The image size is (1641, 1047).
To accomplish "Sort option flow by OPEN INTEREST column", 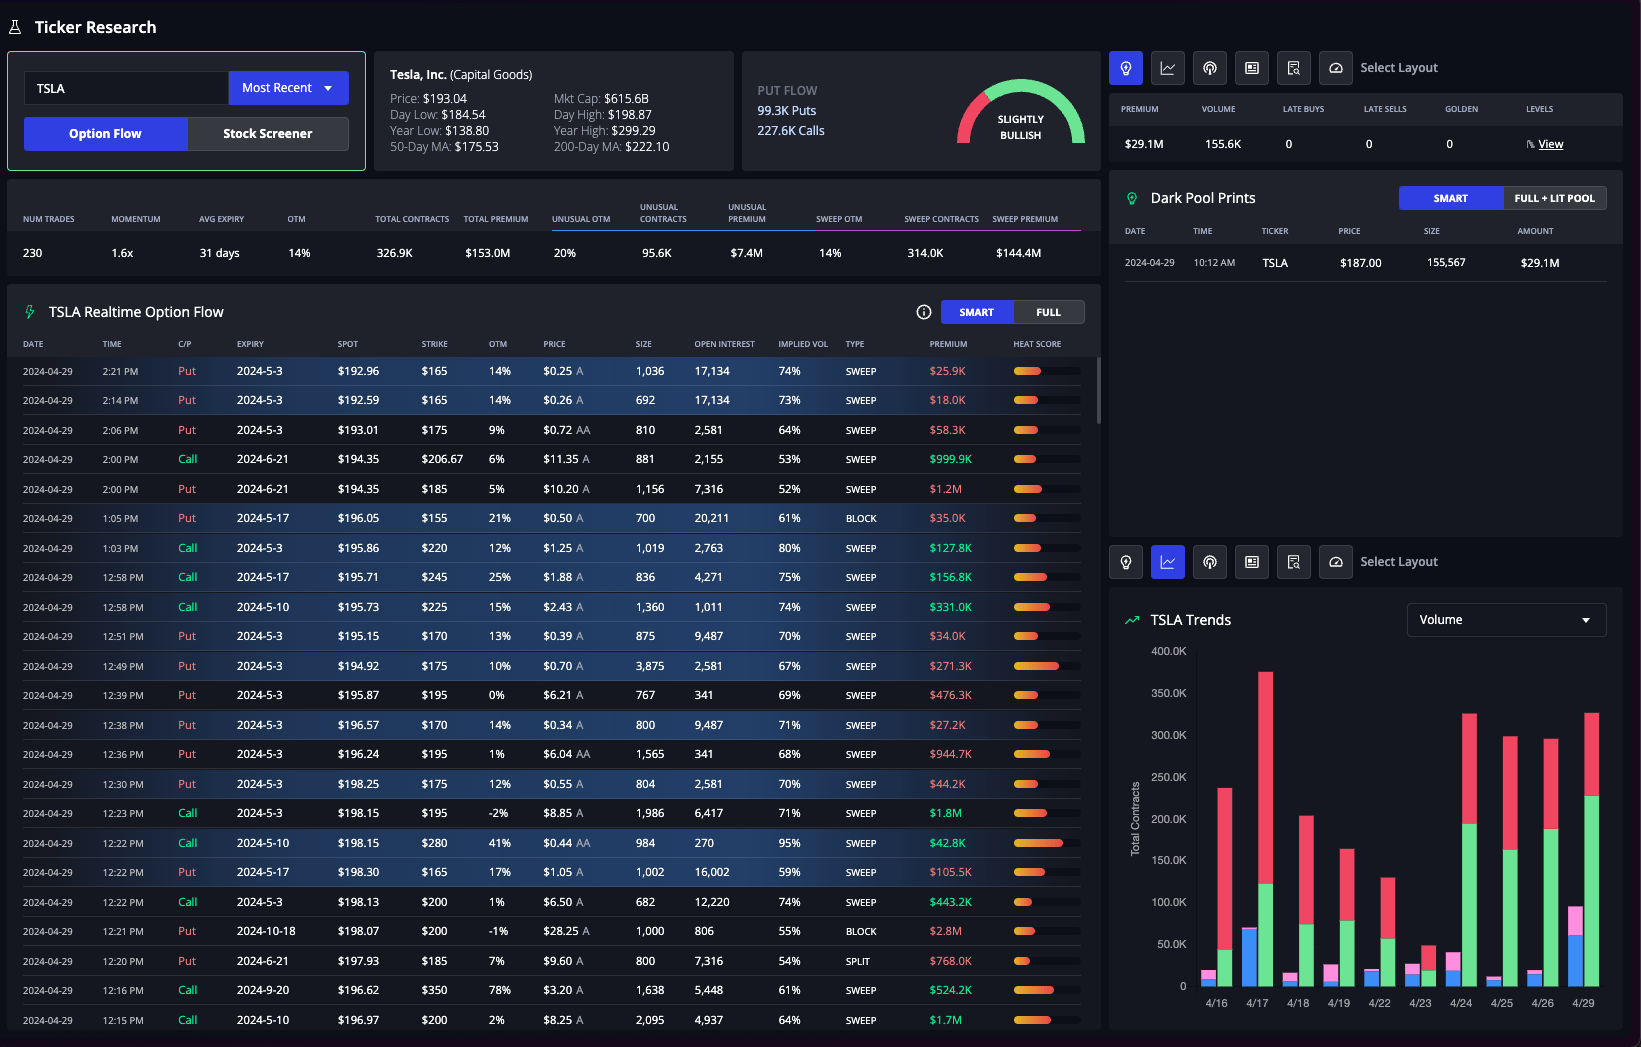I will (x=725, y=344).
